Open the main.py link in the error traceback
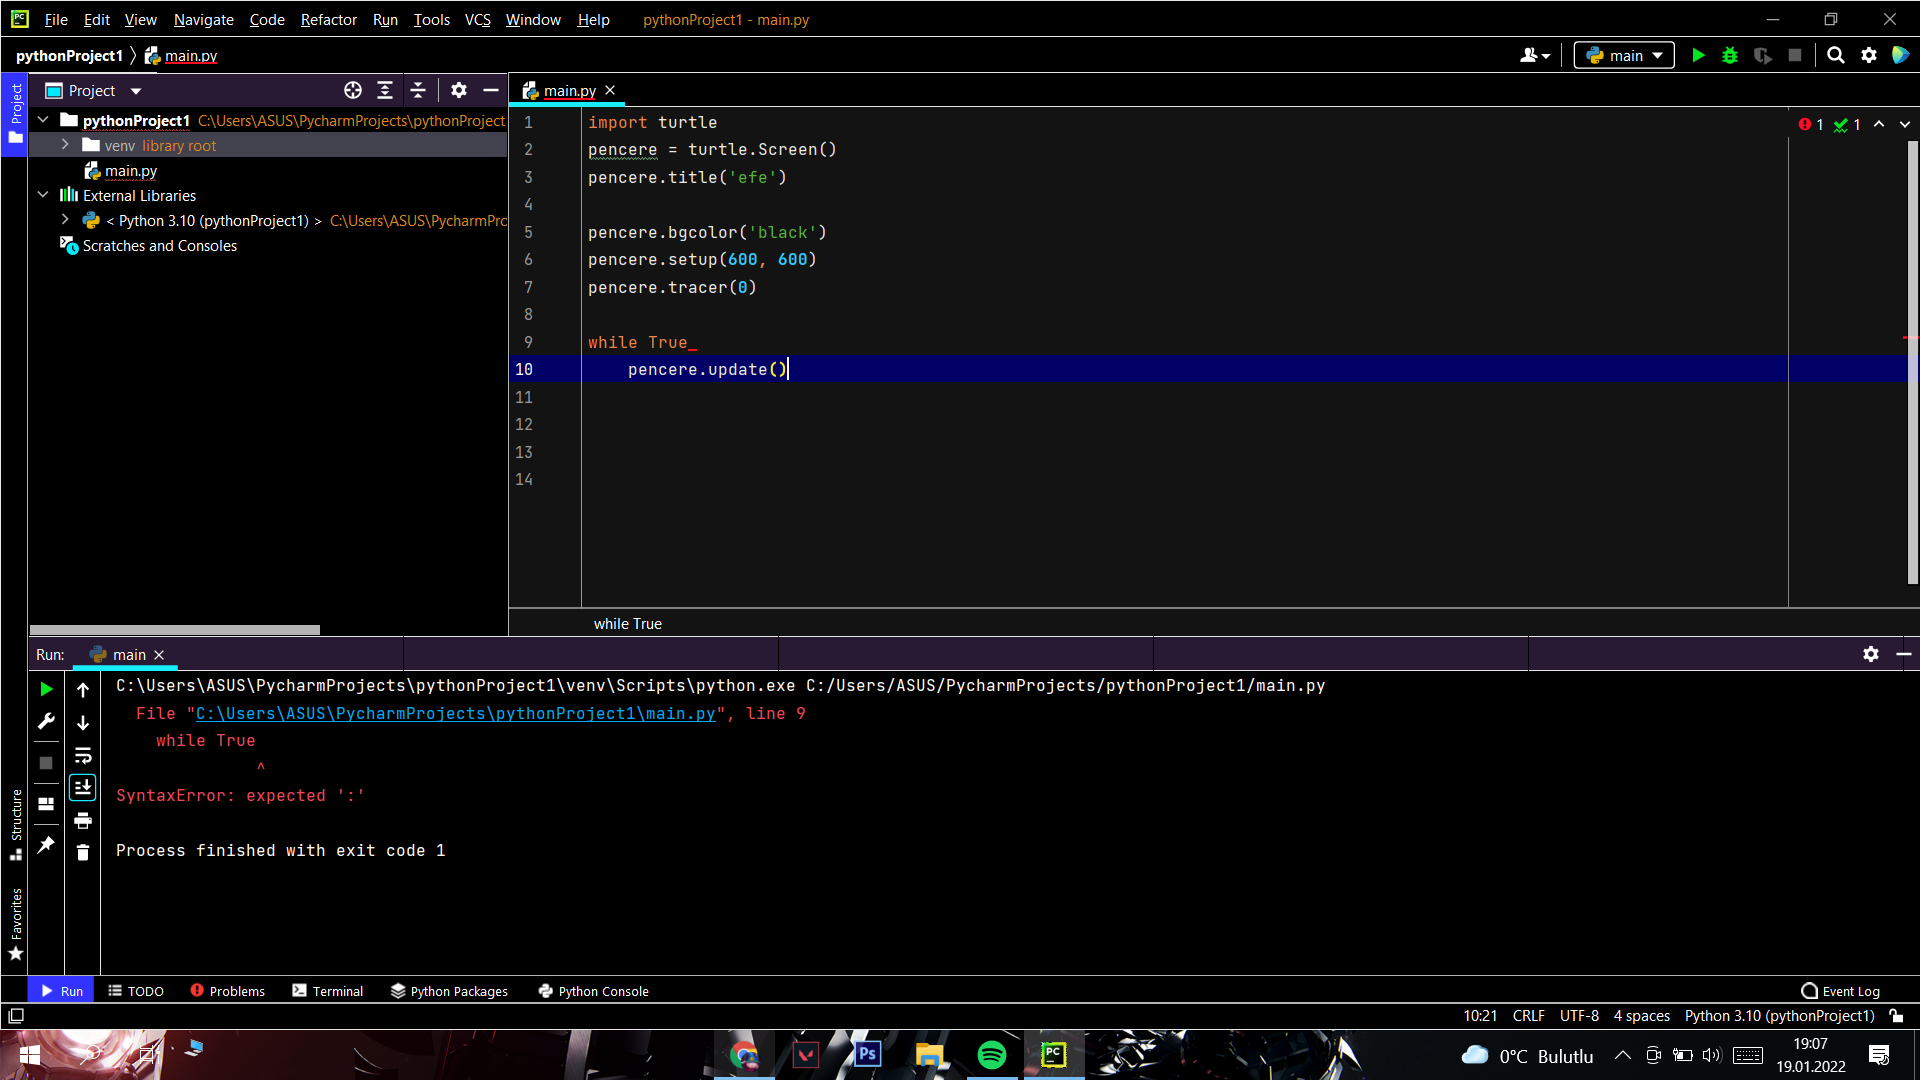 455,713
